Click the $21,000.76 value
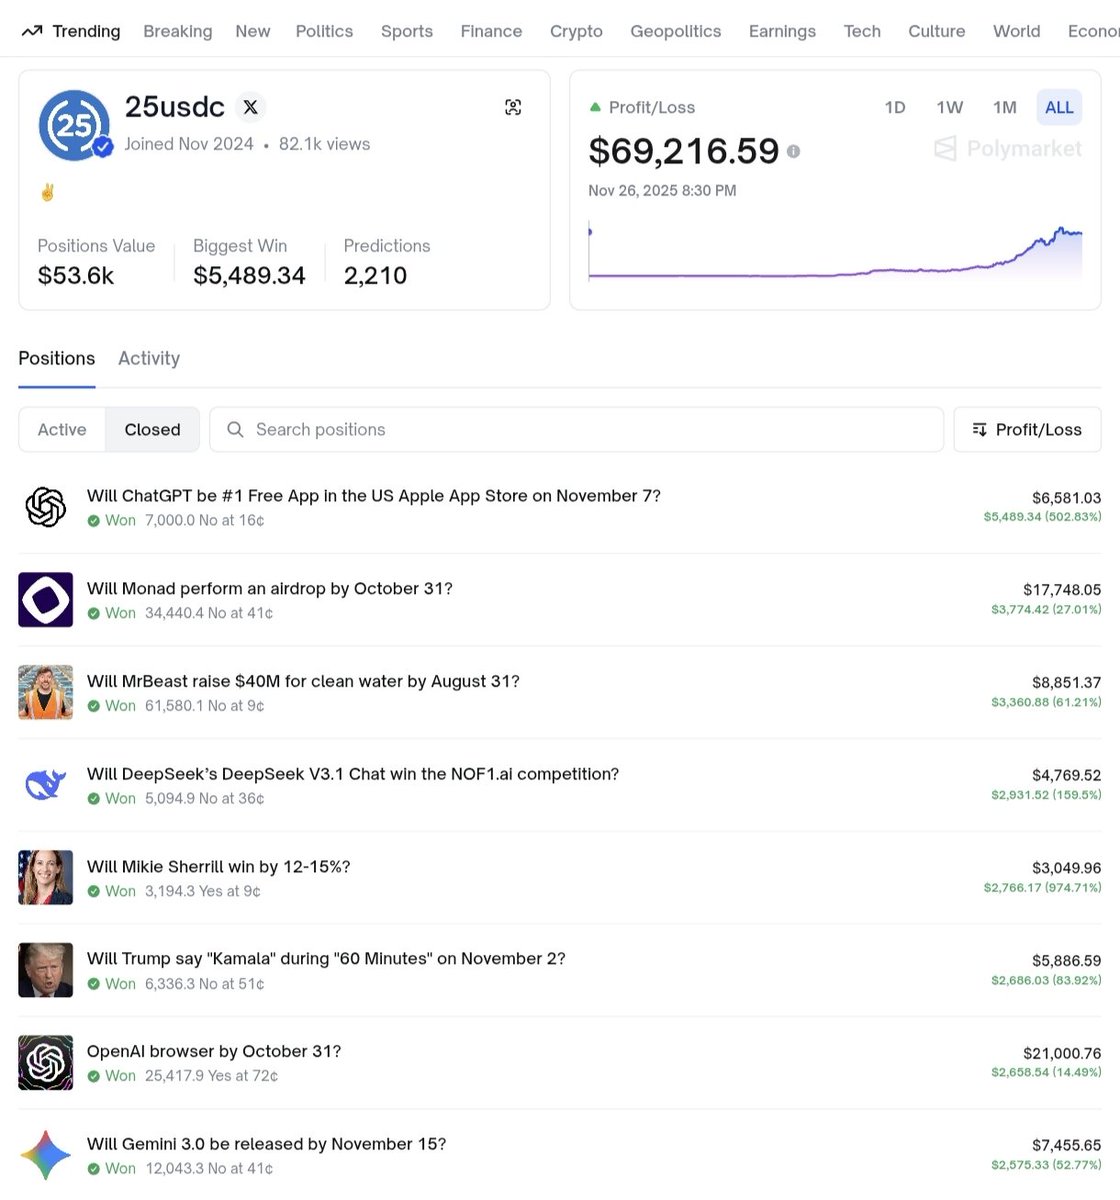 point(1062,1053)
